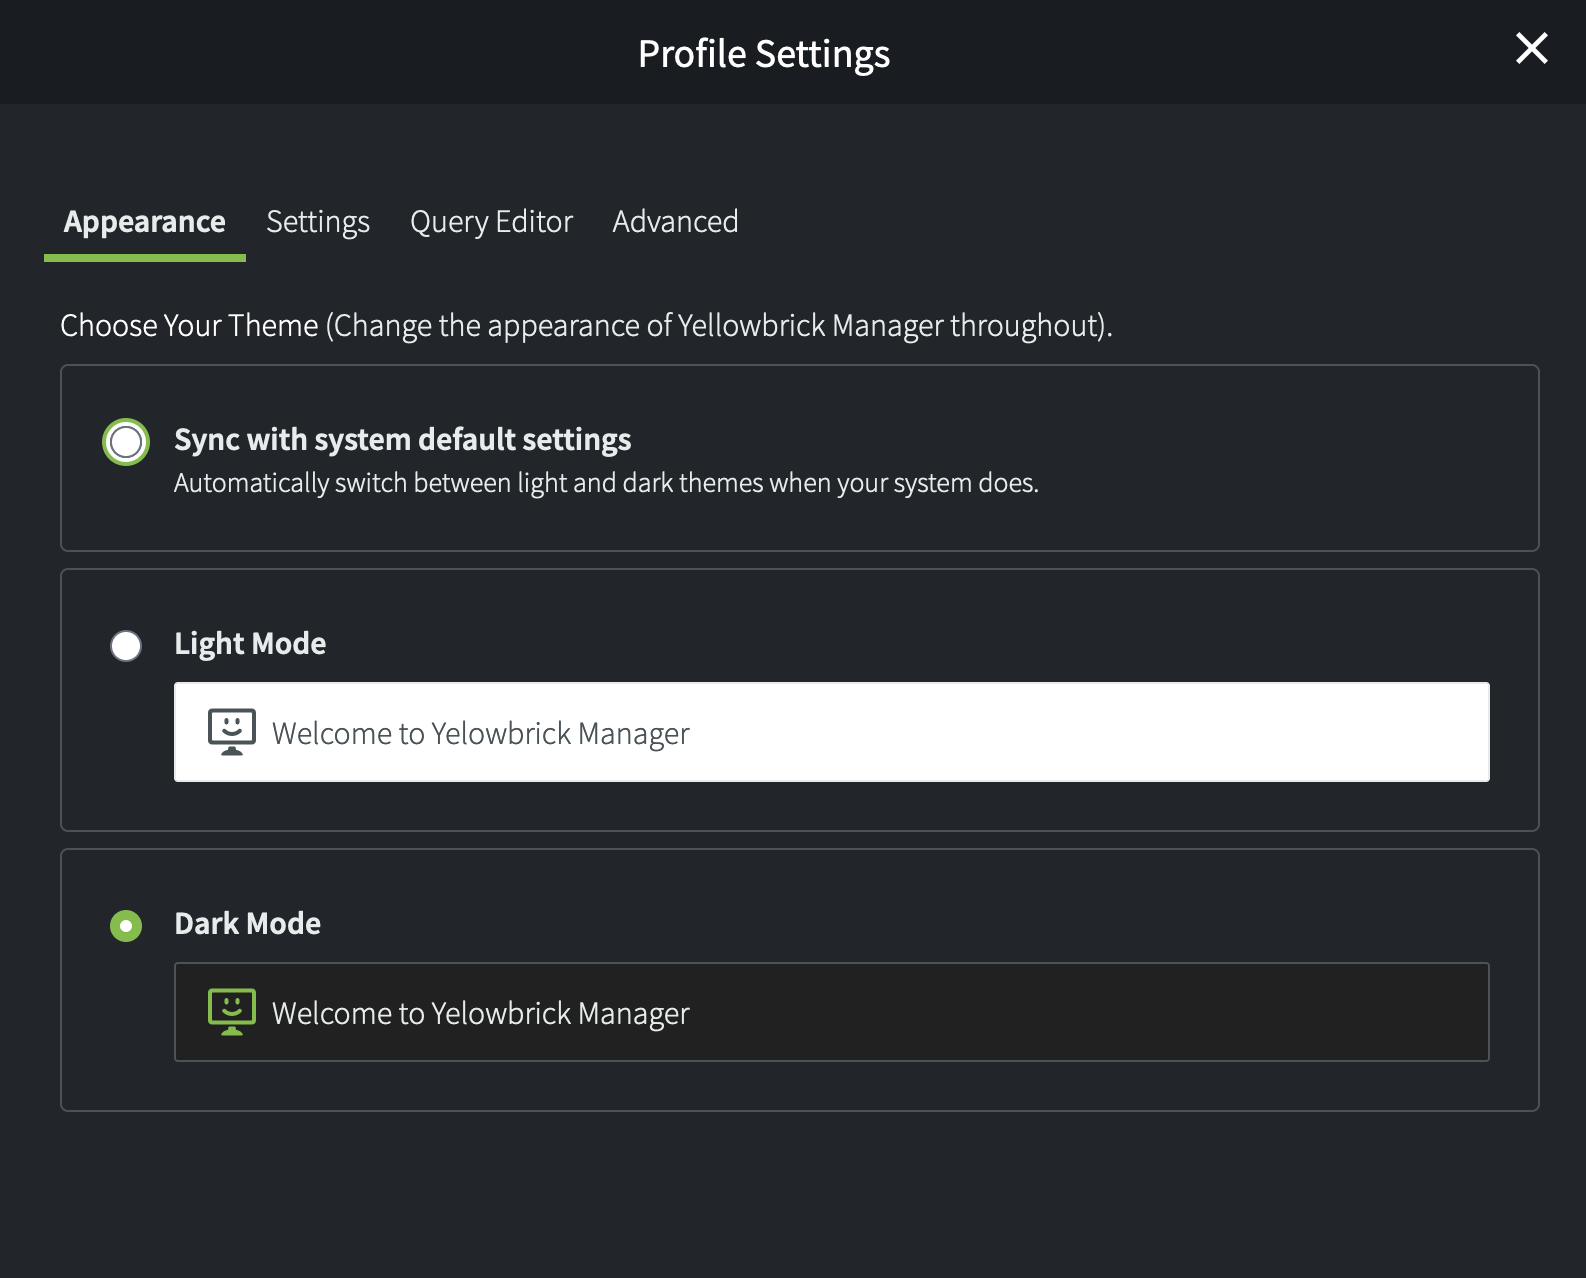Viewport: 1586px width, 1278px height.
Task: Select the Dark Mode radio button
Action: pyautogui.click(x=126, y=926)
